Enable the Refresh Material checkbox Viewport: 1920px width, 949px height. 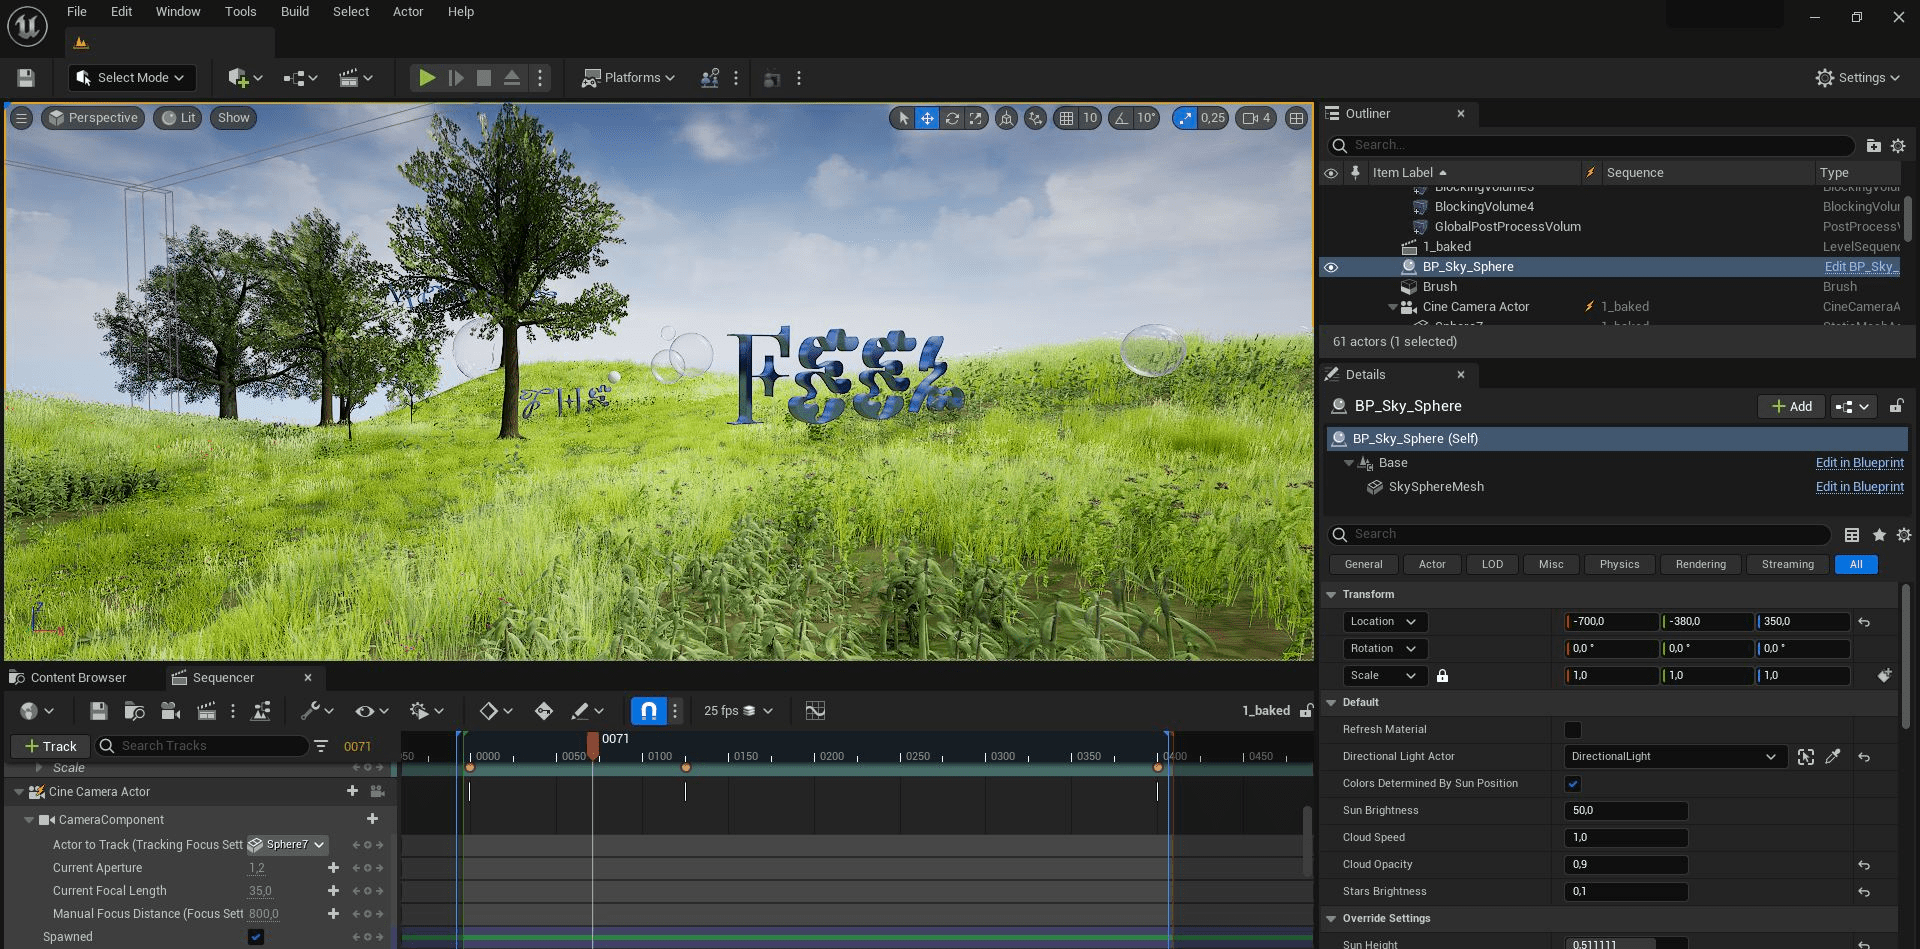1572,730
